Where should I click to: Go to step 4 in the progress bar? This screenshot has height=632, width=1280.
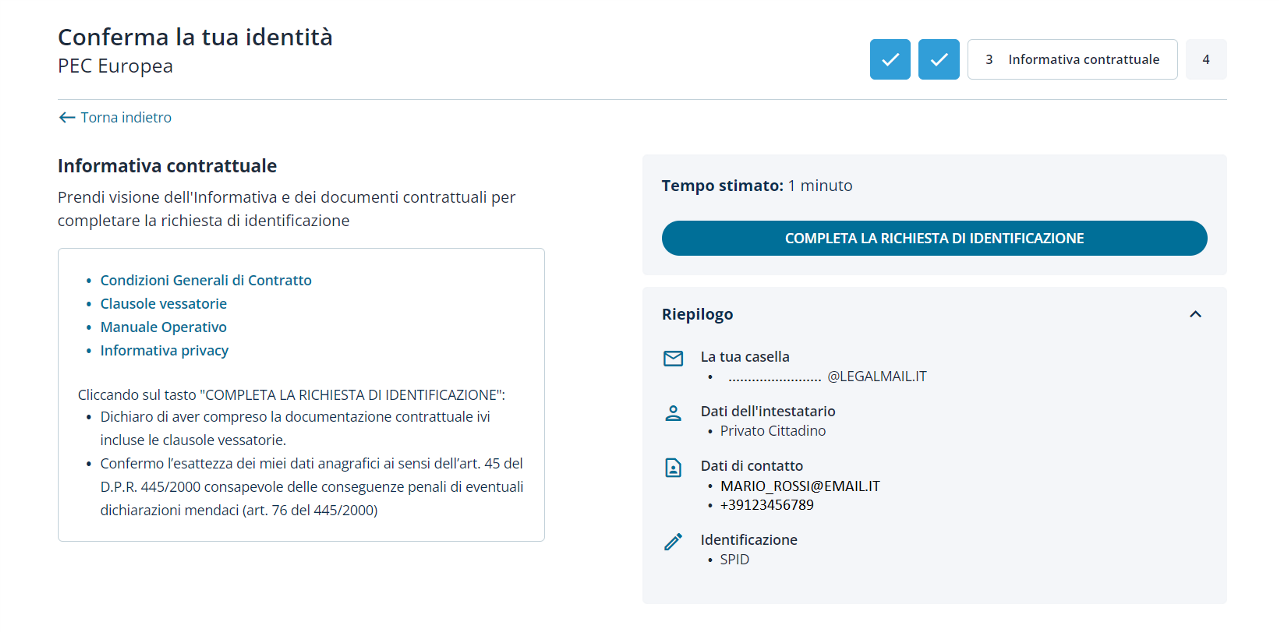[x=1206, y=59]
